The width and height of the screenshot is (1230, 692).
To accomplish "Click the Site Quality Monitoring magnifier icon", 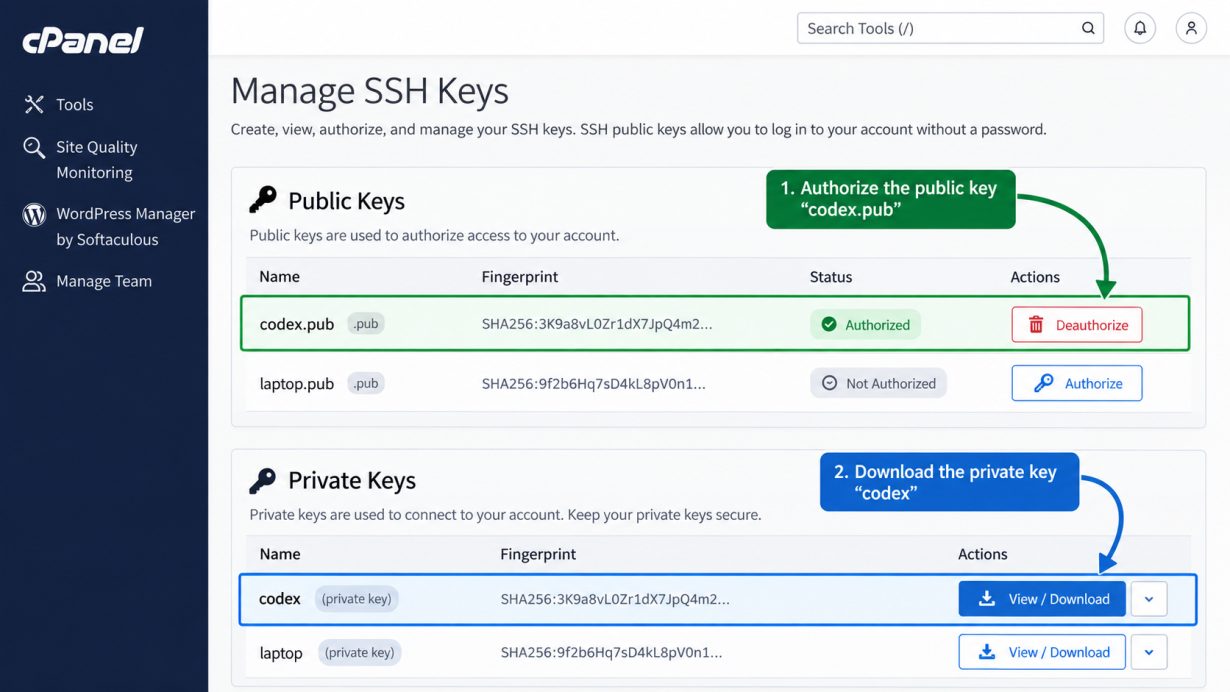I will tap(34, 148).
